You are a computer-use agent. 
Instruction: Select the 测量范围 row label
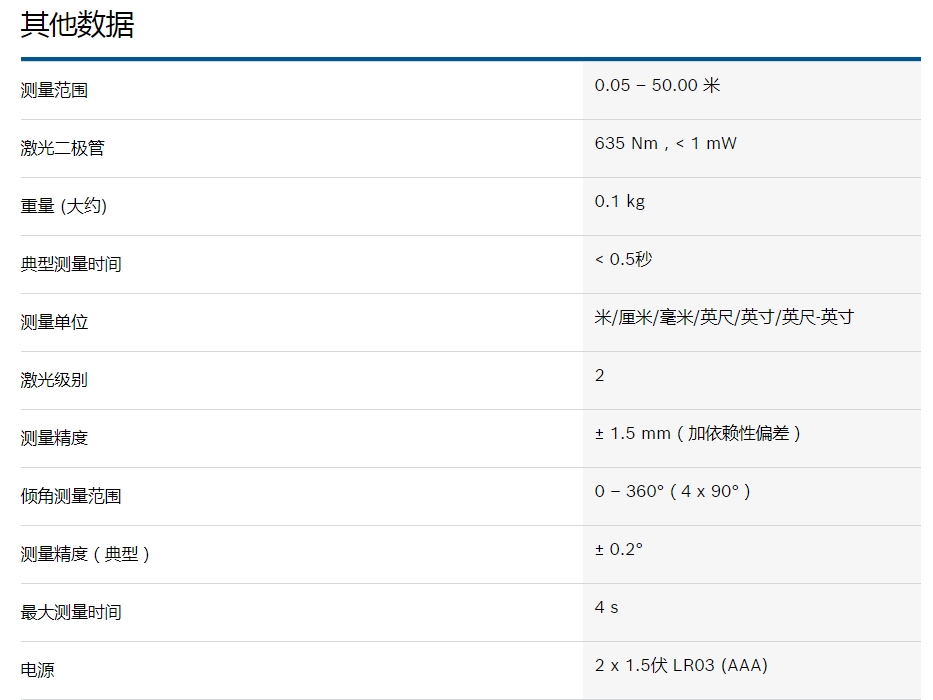[x=54, y=90]
